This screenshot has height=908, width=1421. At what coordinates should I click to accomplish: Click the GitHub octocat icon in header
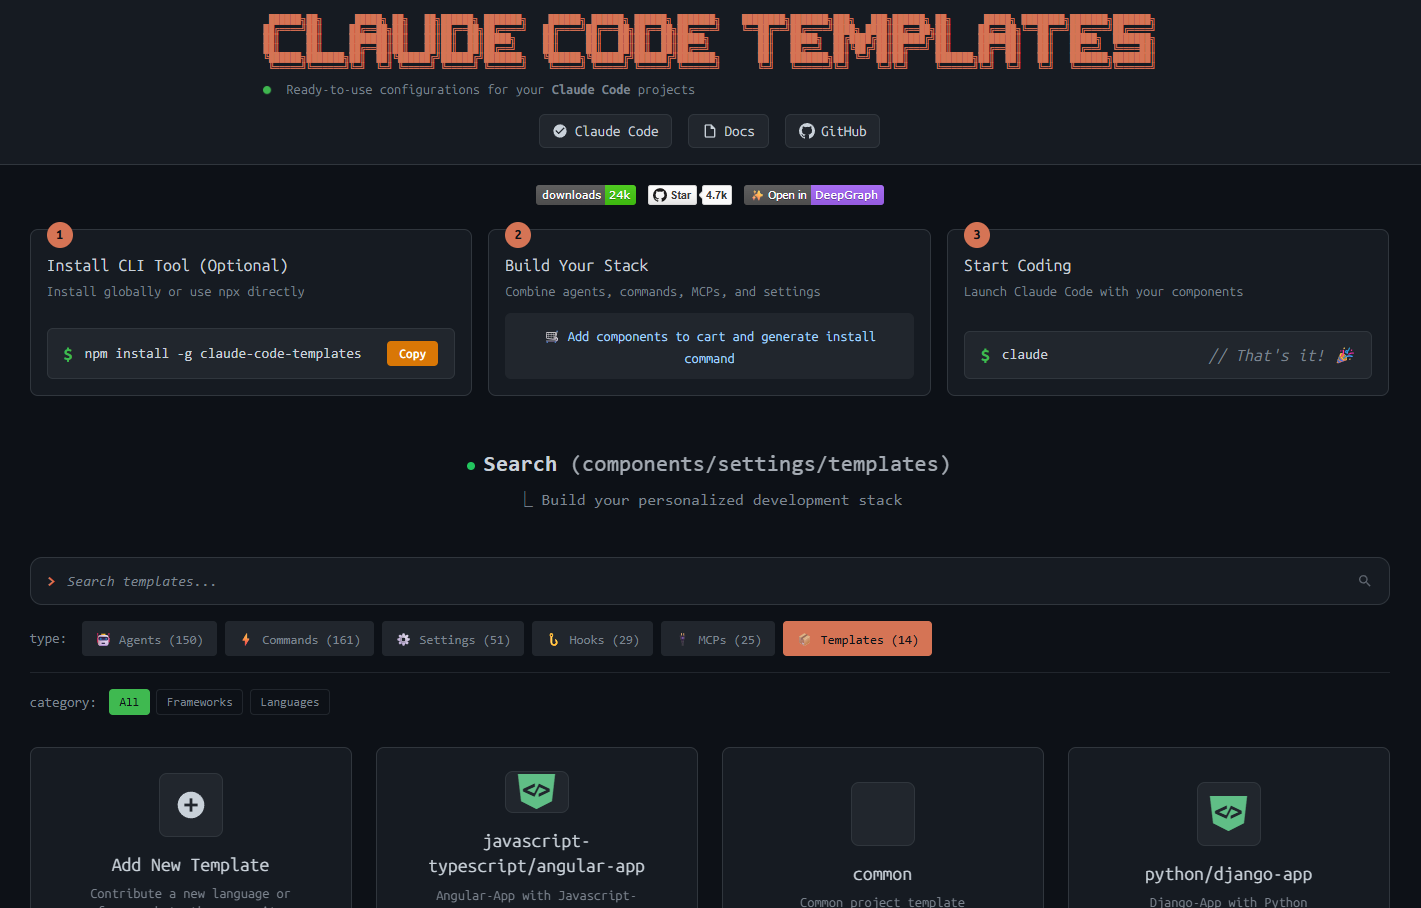[x=807, y=131]
